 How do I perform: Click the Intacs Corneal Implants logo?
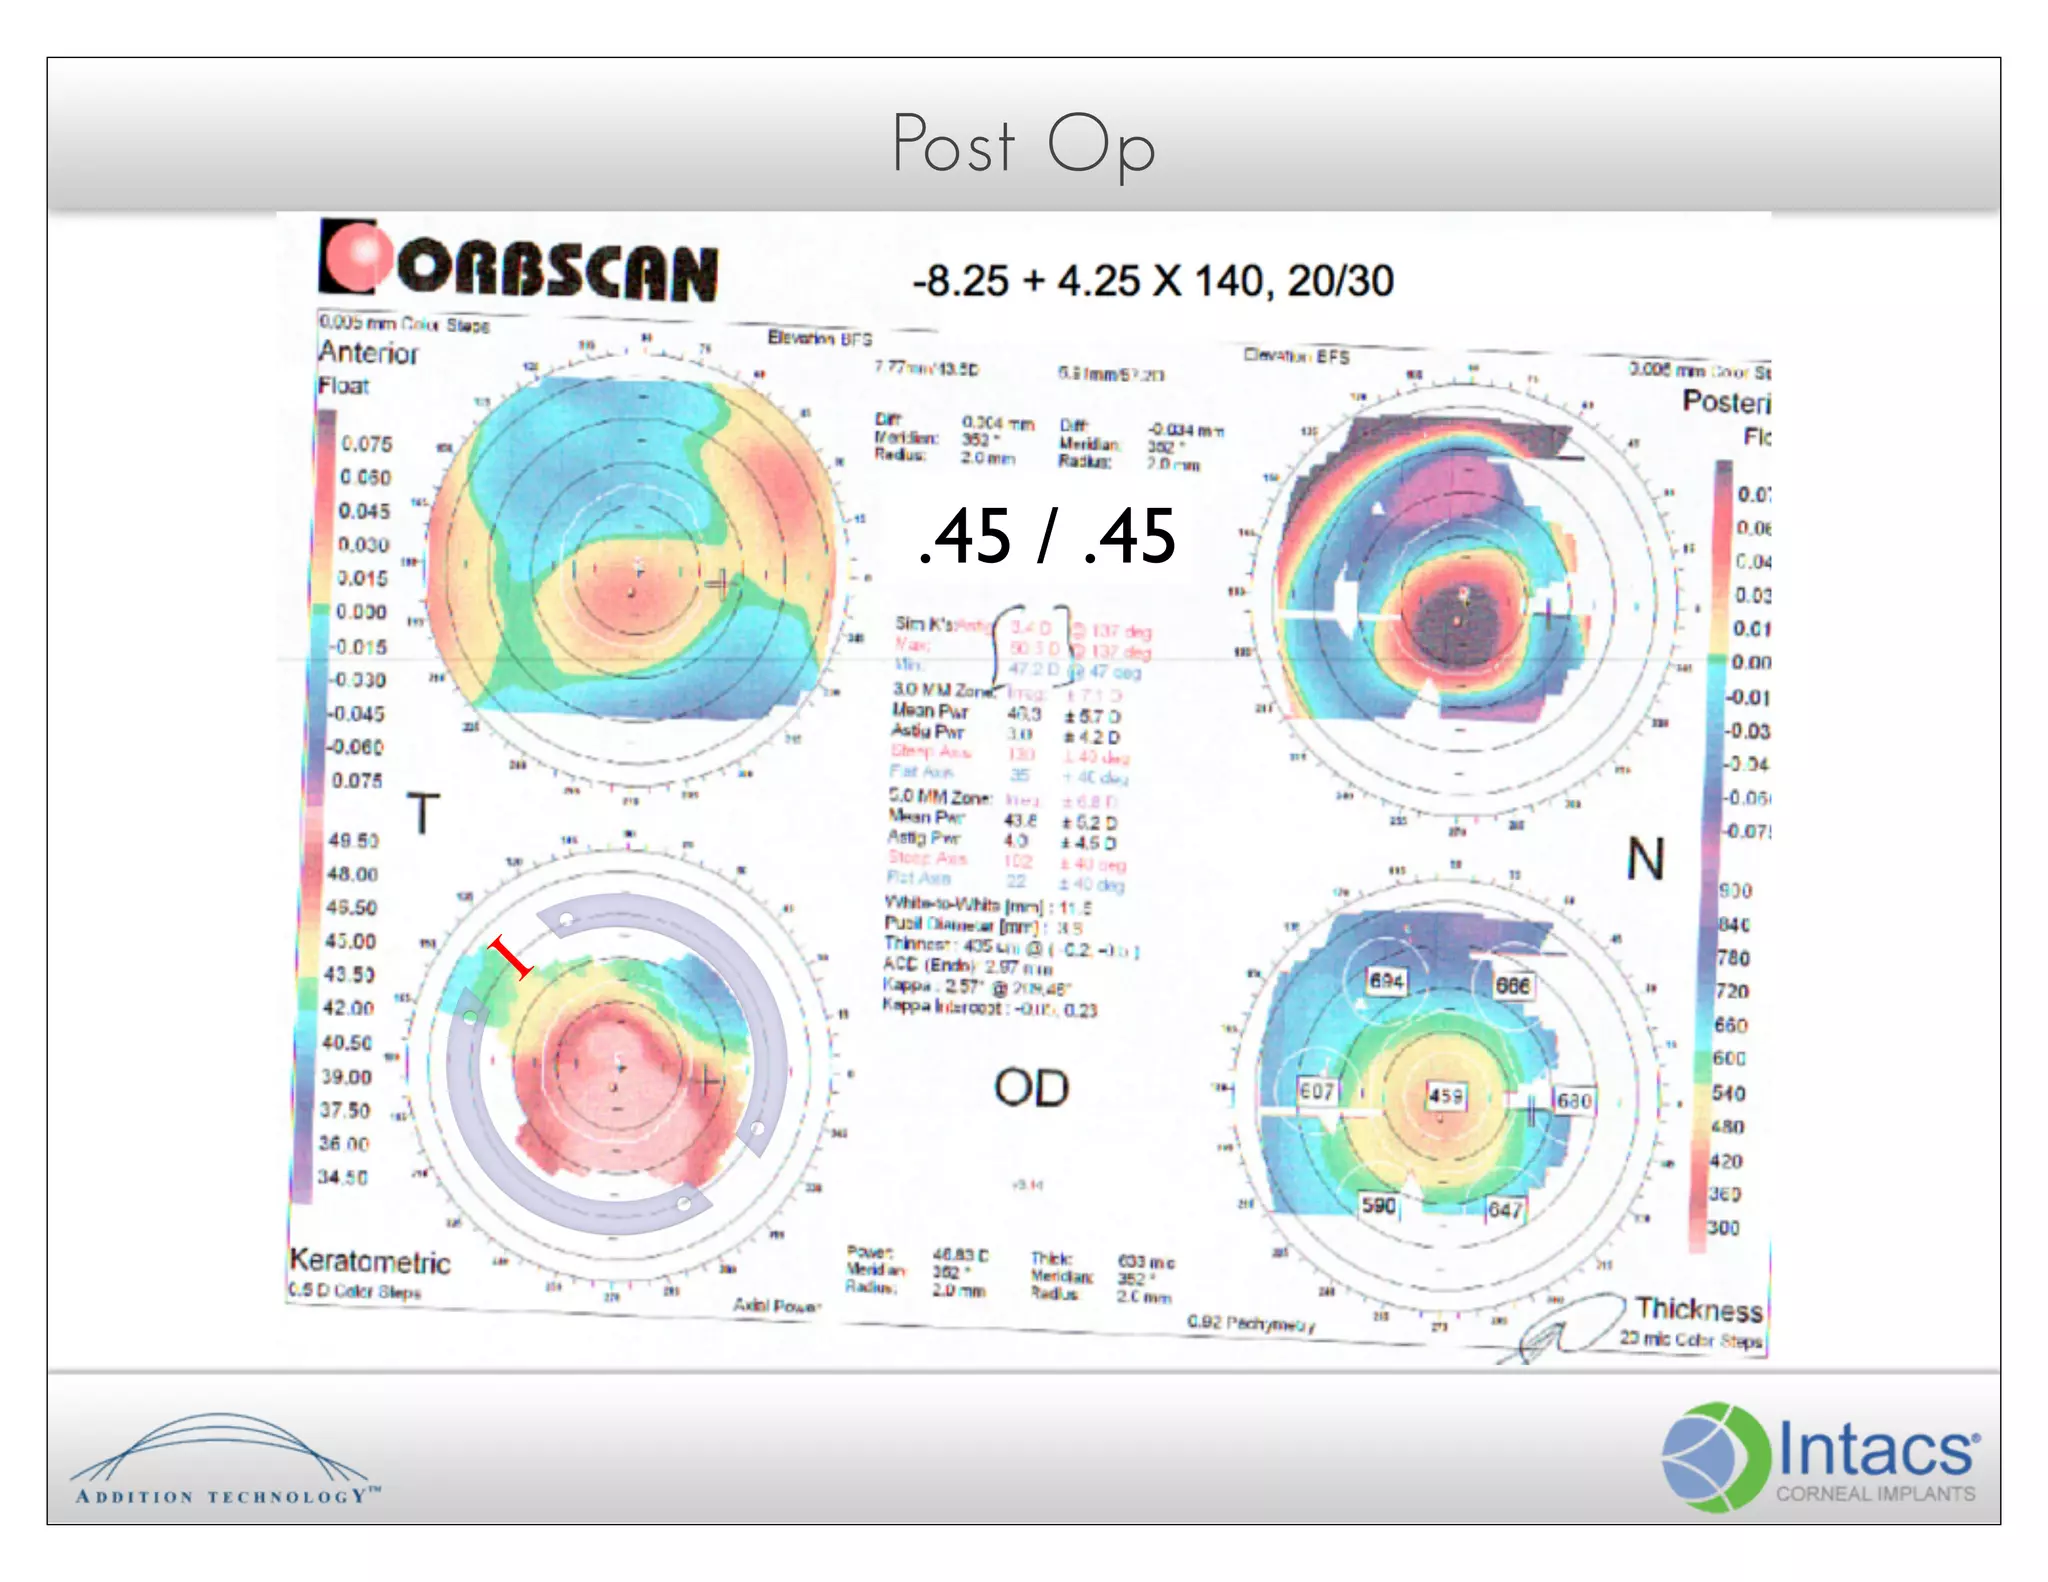pos(1820,1455)
